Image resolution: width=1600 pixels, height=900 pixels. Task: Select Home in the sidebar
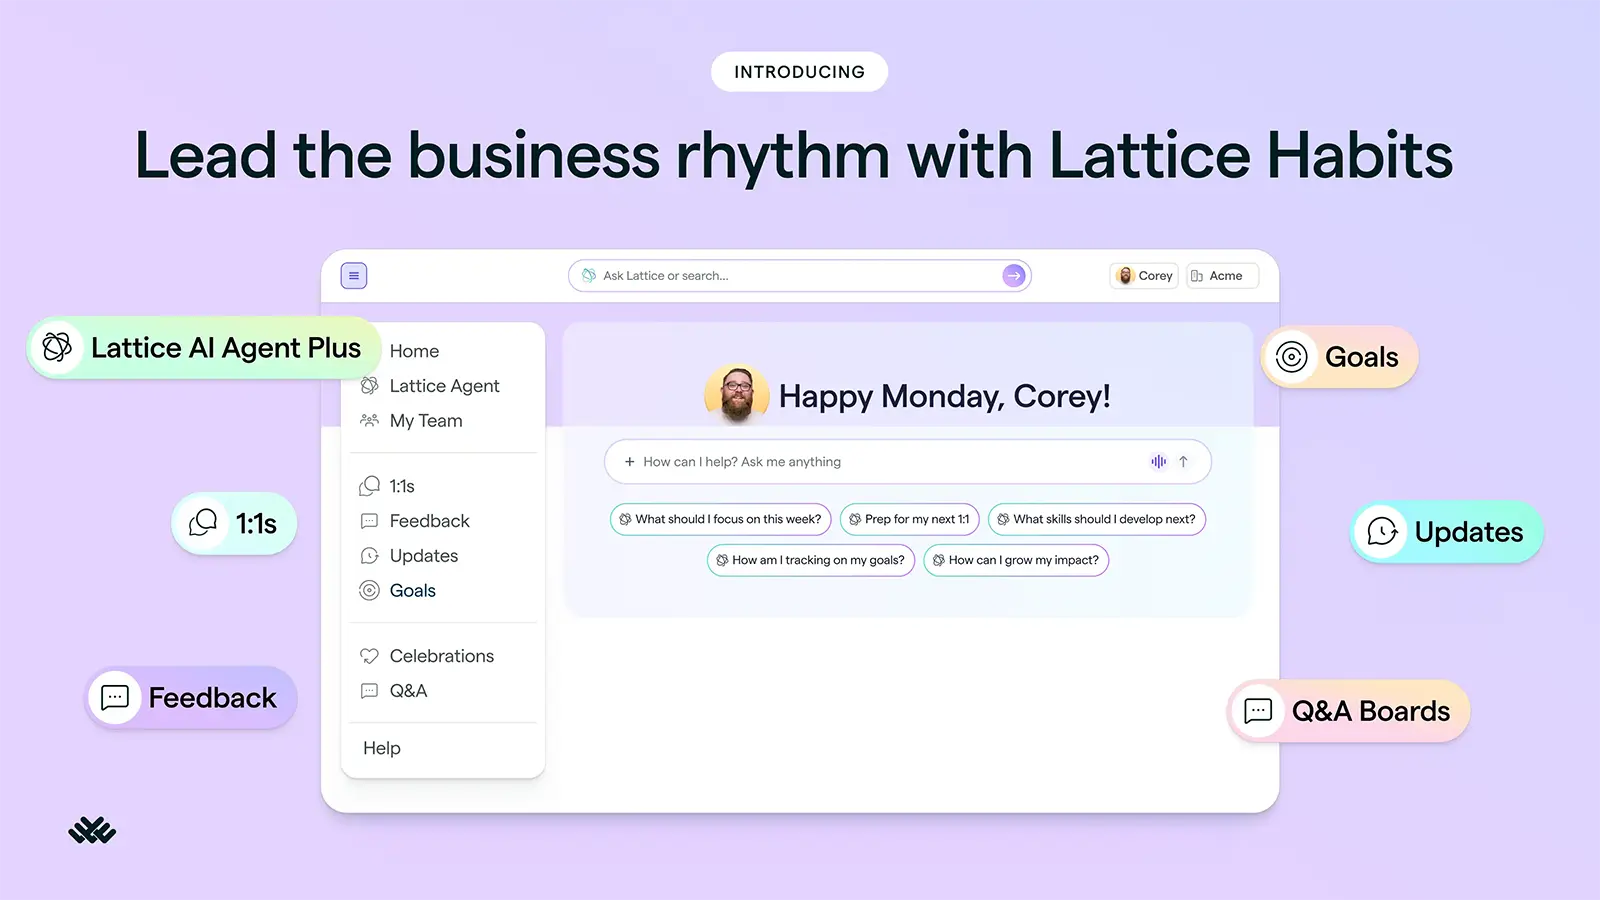pyautogui.click(x=414, y=351)
